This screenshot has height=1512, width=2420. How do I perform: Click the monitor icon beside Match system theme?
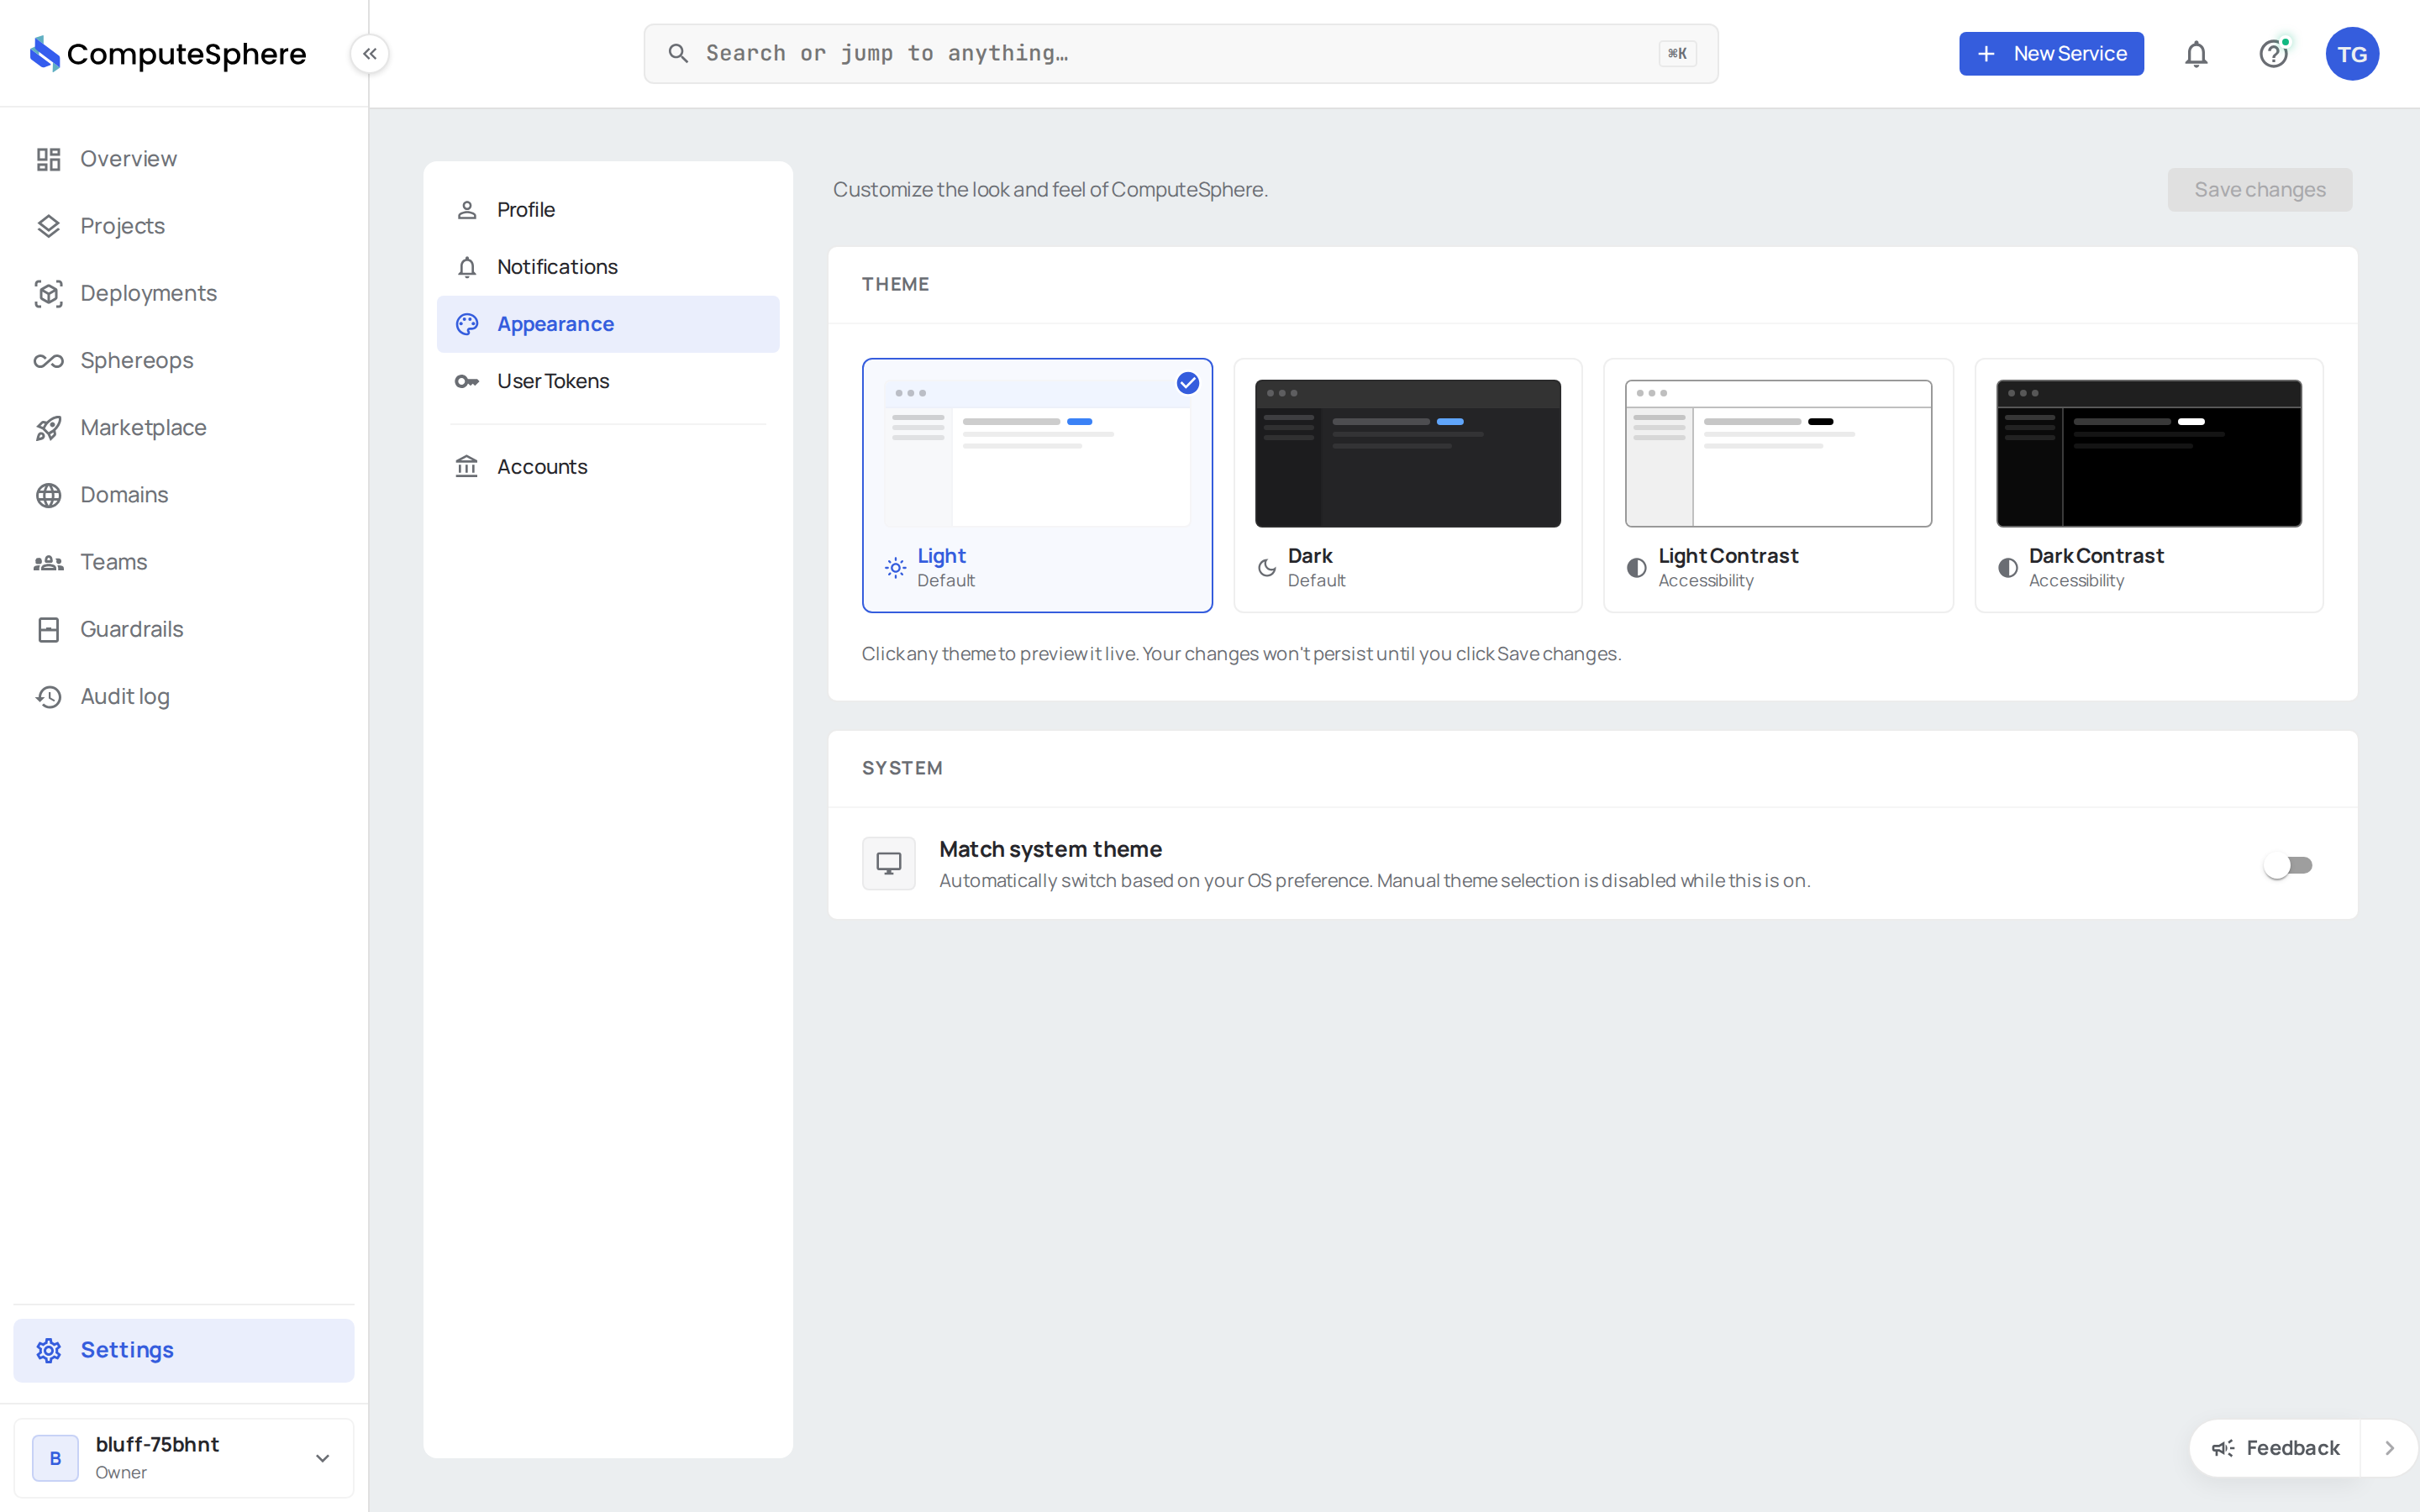889,863
